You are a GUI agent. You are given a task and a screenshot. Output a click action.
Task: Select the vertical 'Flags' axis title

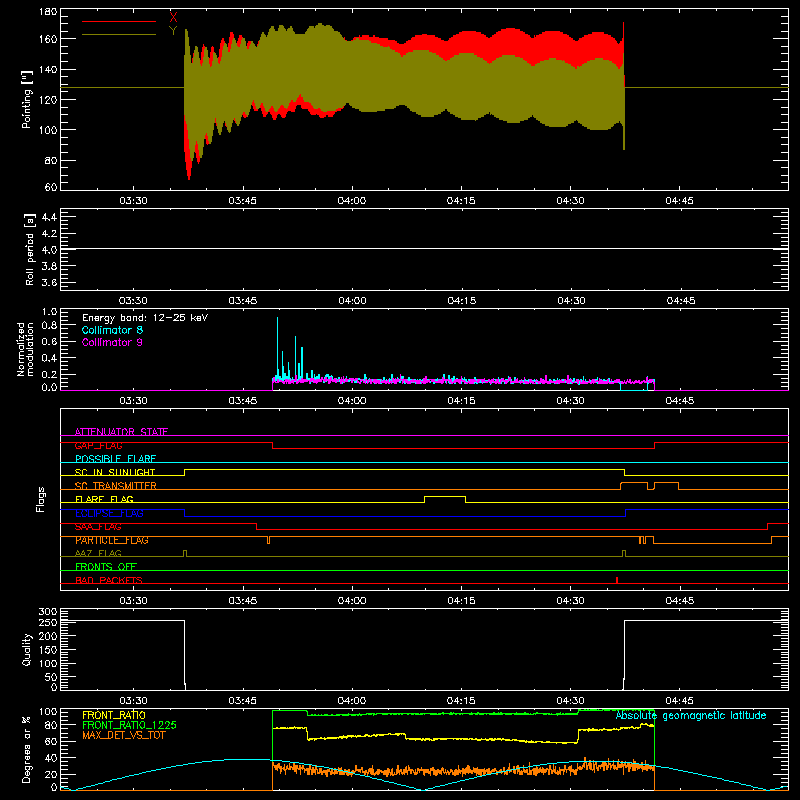tap(40, 499)
